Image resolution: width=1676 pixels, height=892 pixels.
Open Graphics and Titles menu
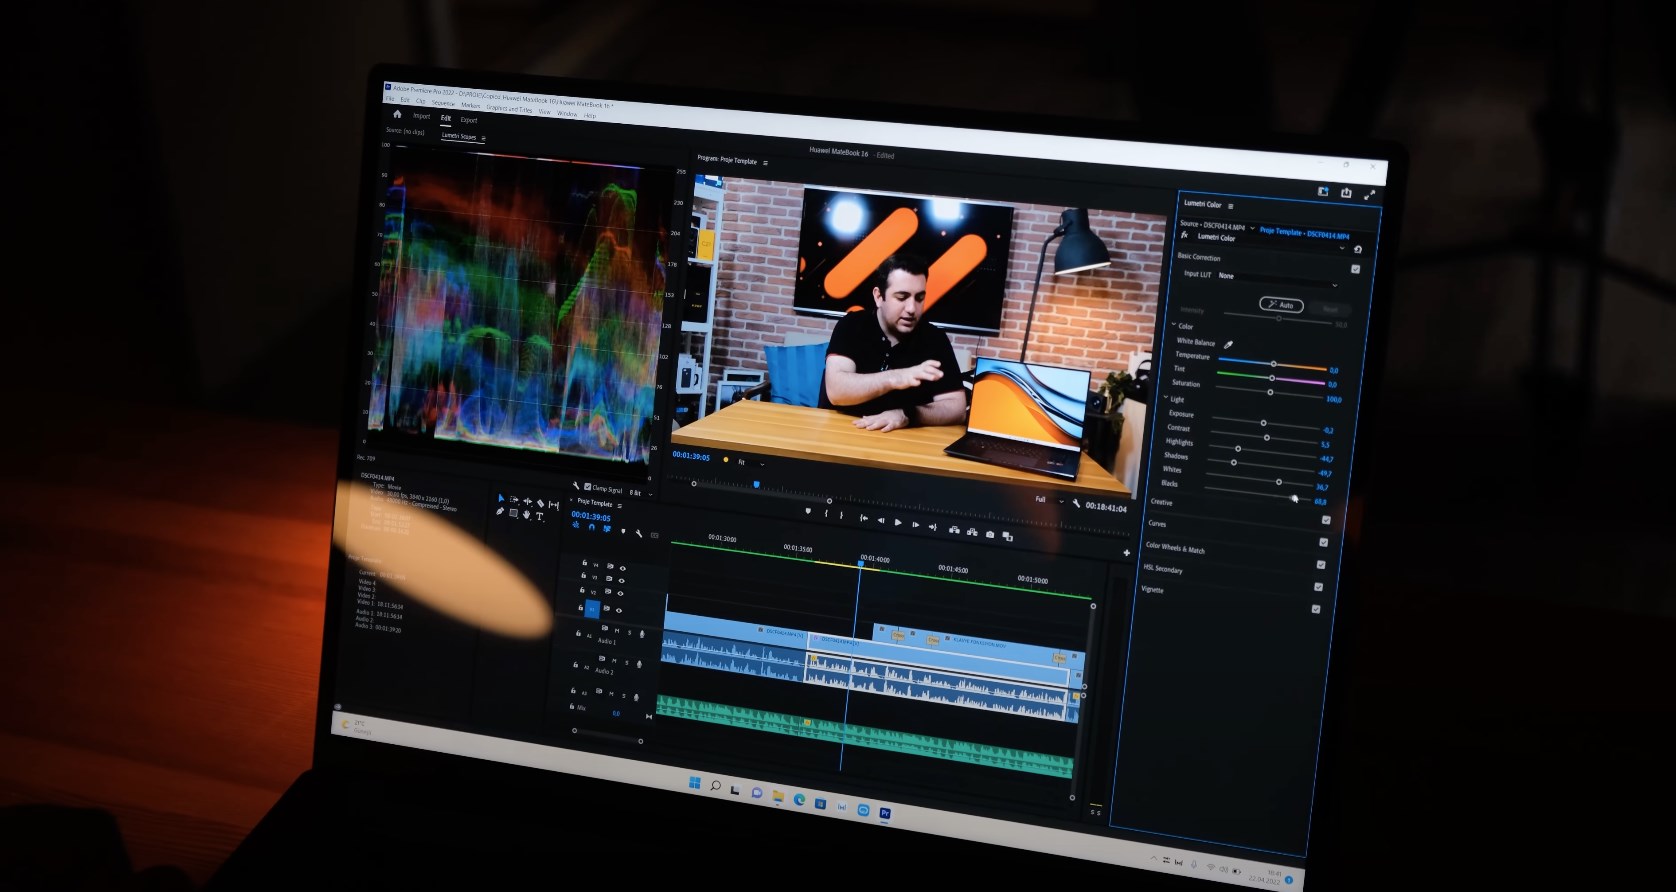[509, 109]
